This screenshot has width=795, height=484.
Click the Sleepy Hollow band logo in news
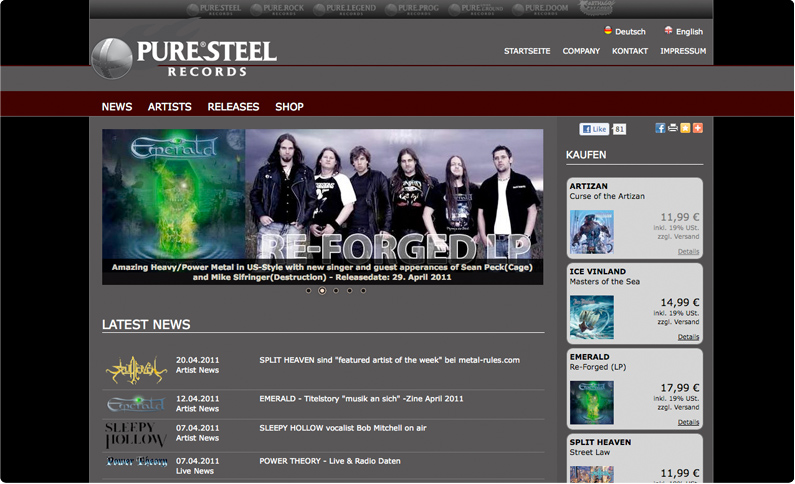pyautogui.click(x=136, y=435)
